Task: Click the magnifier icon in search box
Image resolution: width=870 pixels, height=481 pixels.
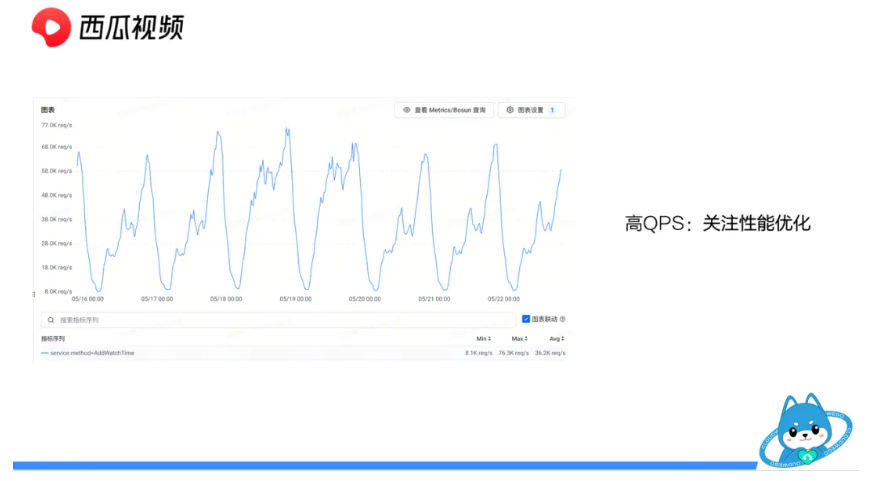Action: coord(50,320)
